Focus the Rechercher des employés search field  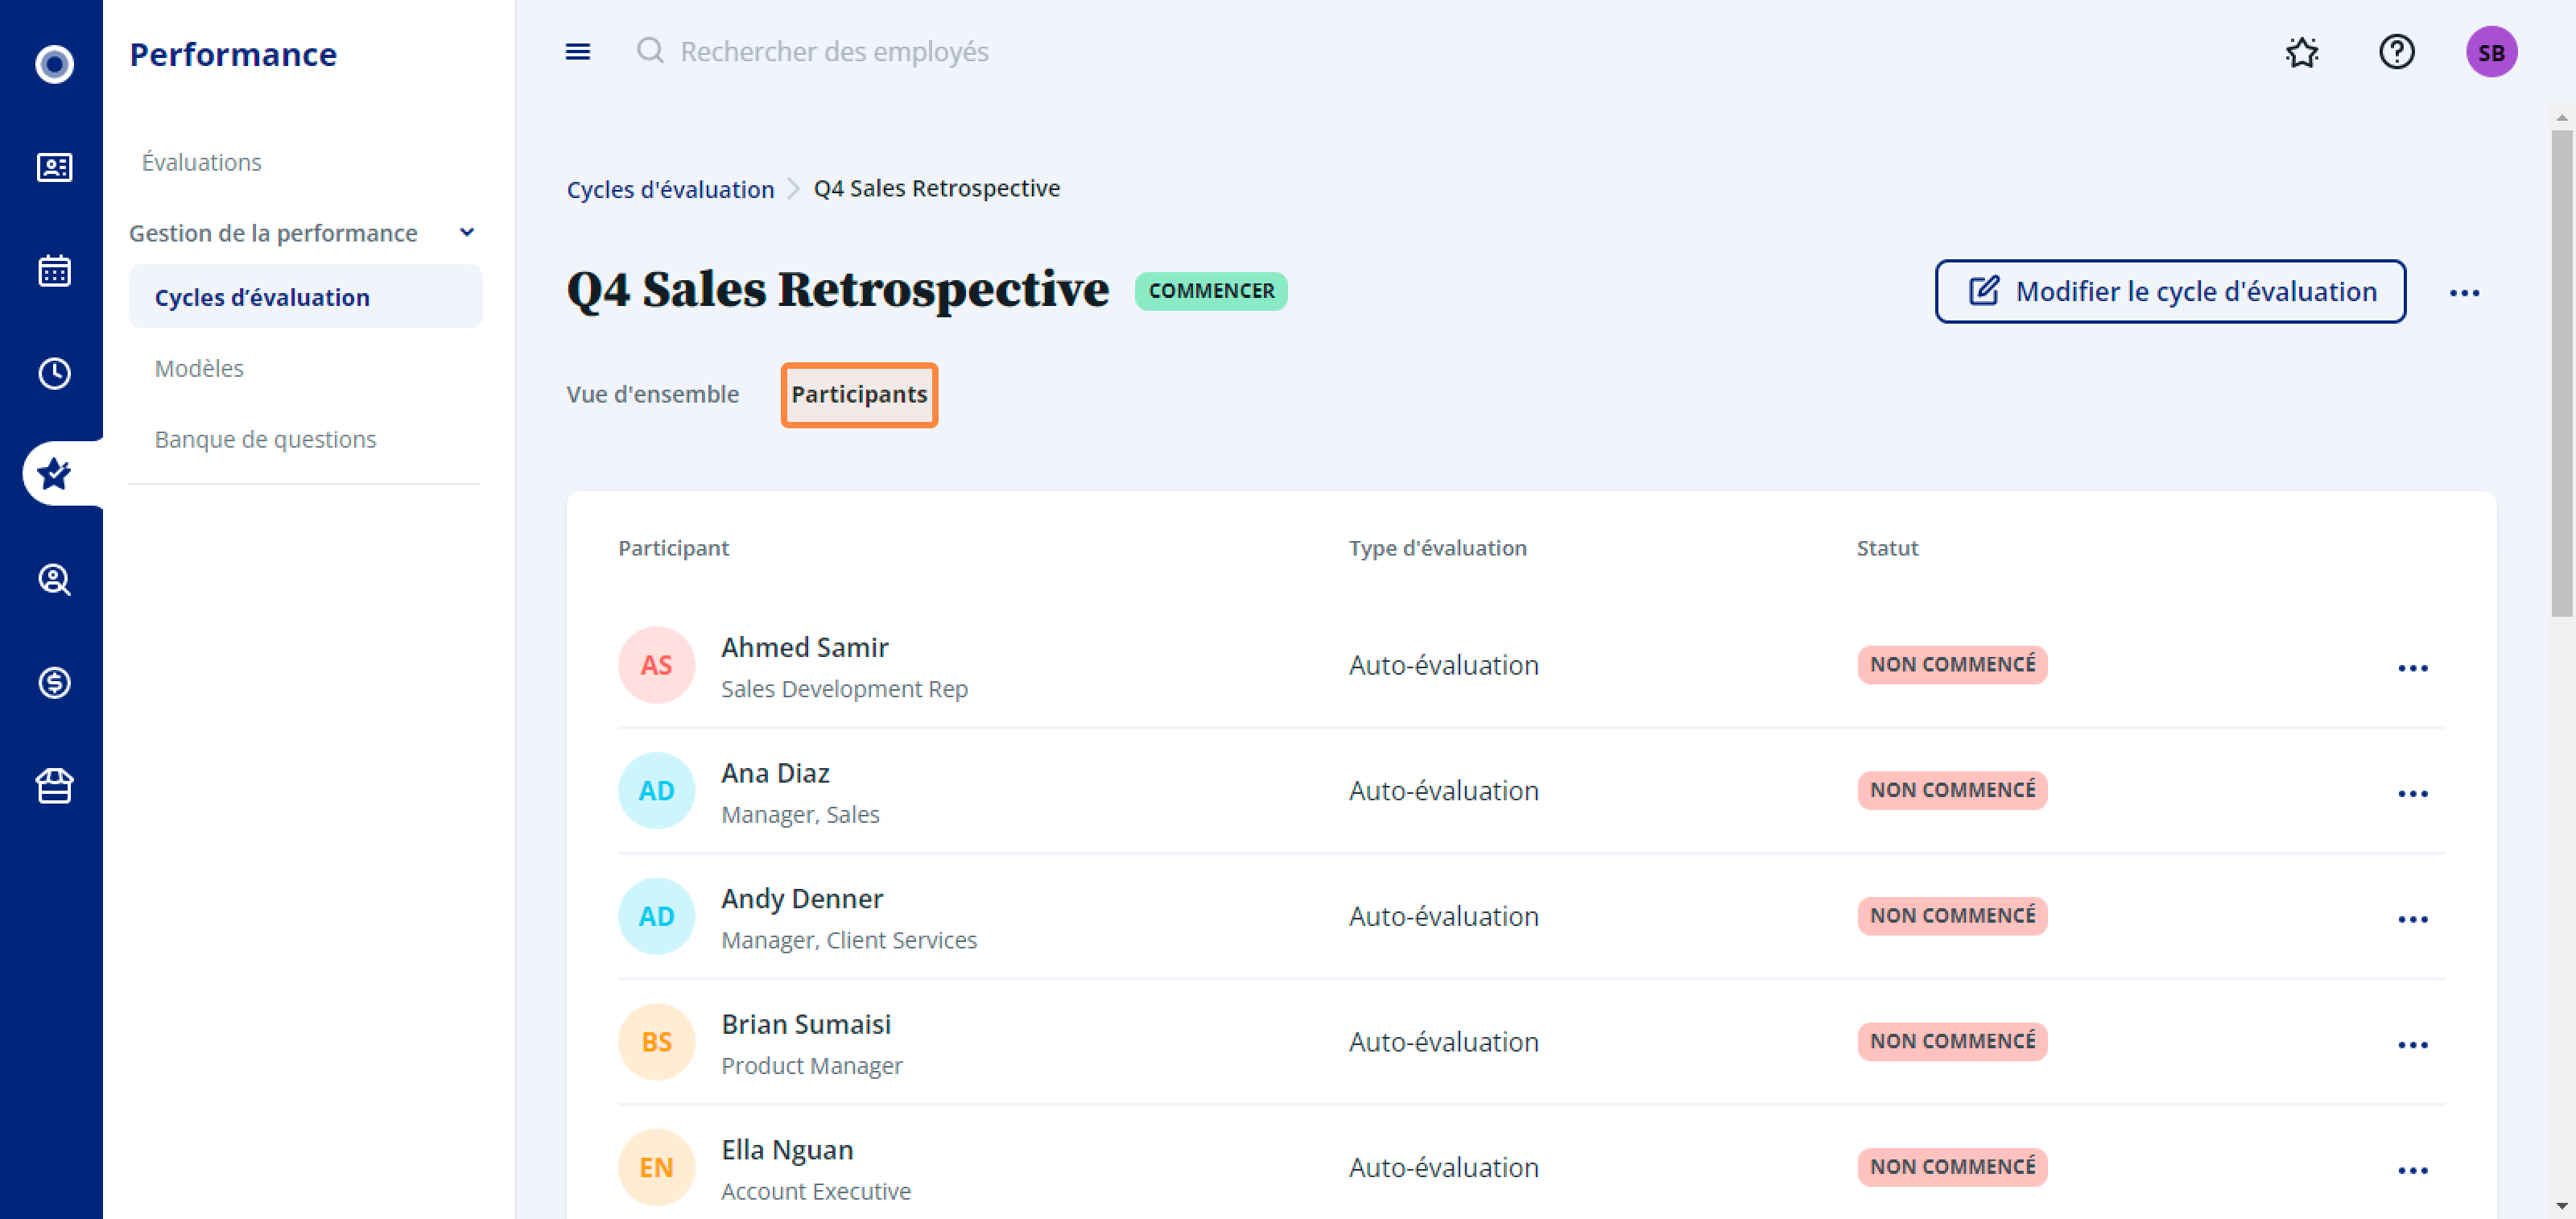[x=834, y=51]
